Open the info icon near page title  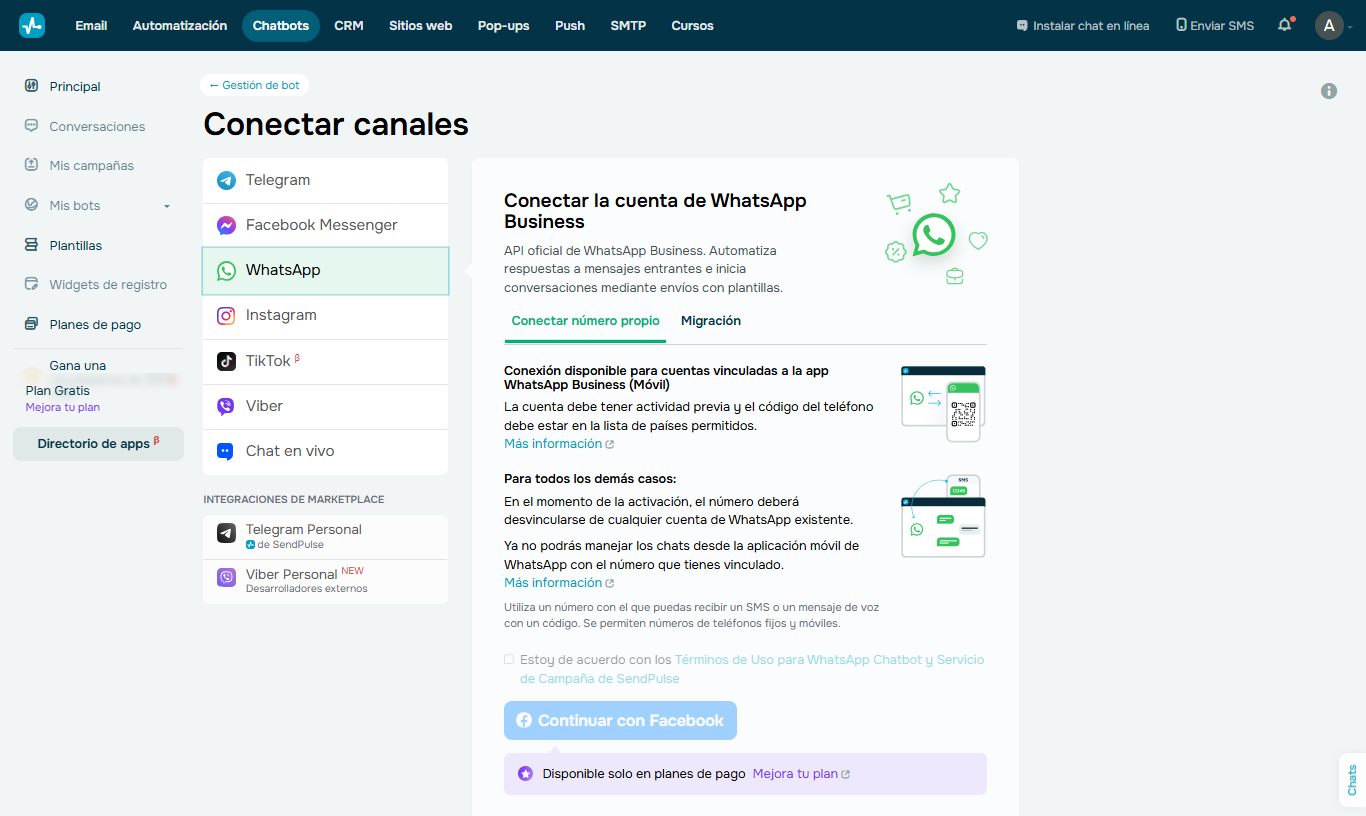tap(1329, 91)
